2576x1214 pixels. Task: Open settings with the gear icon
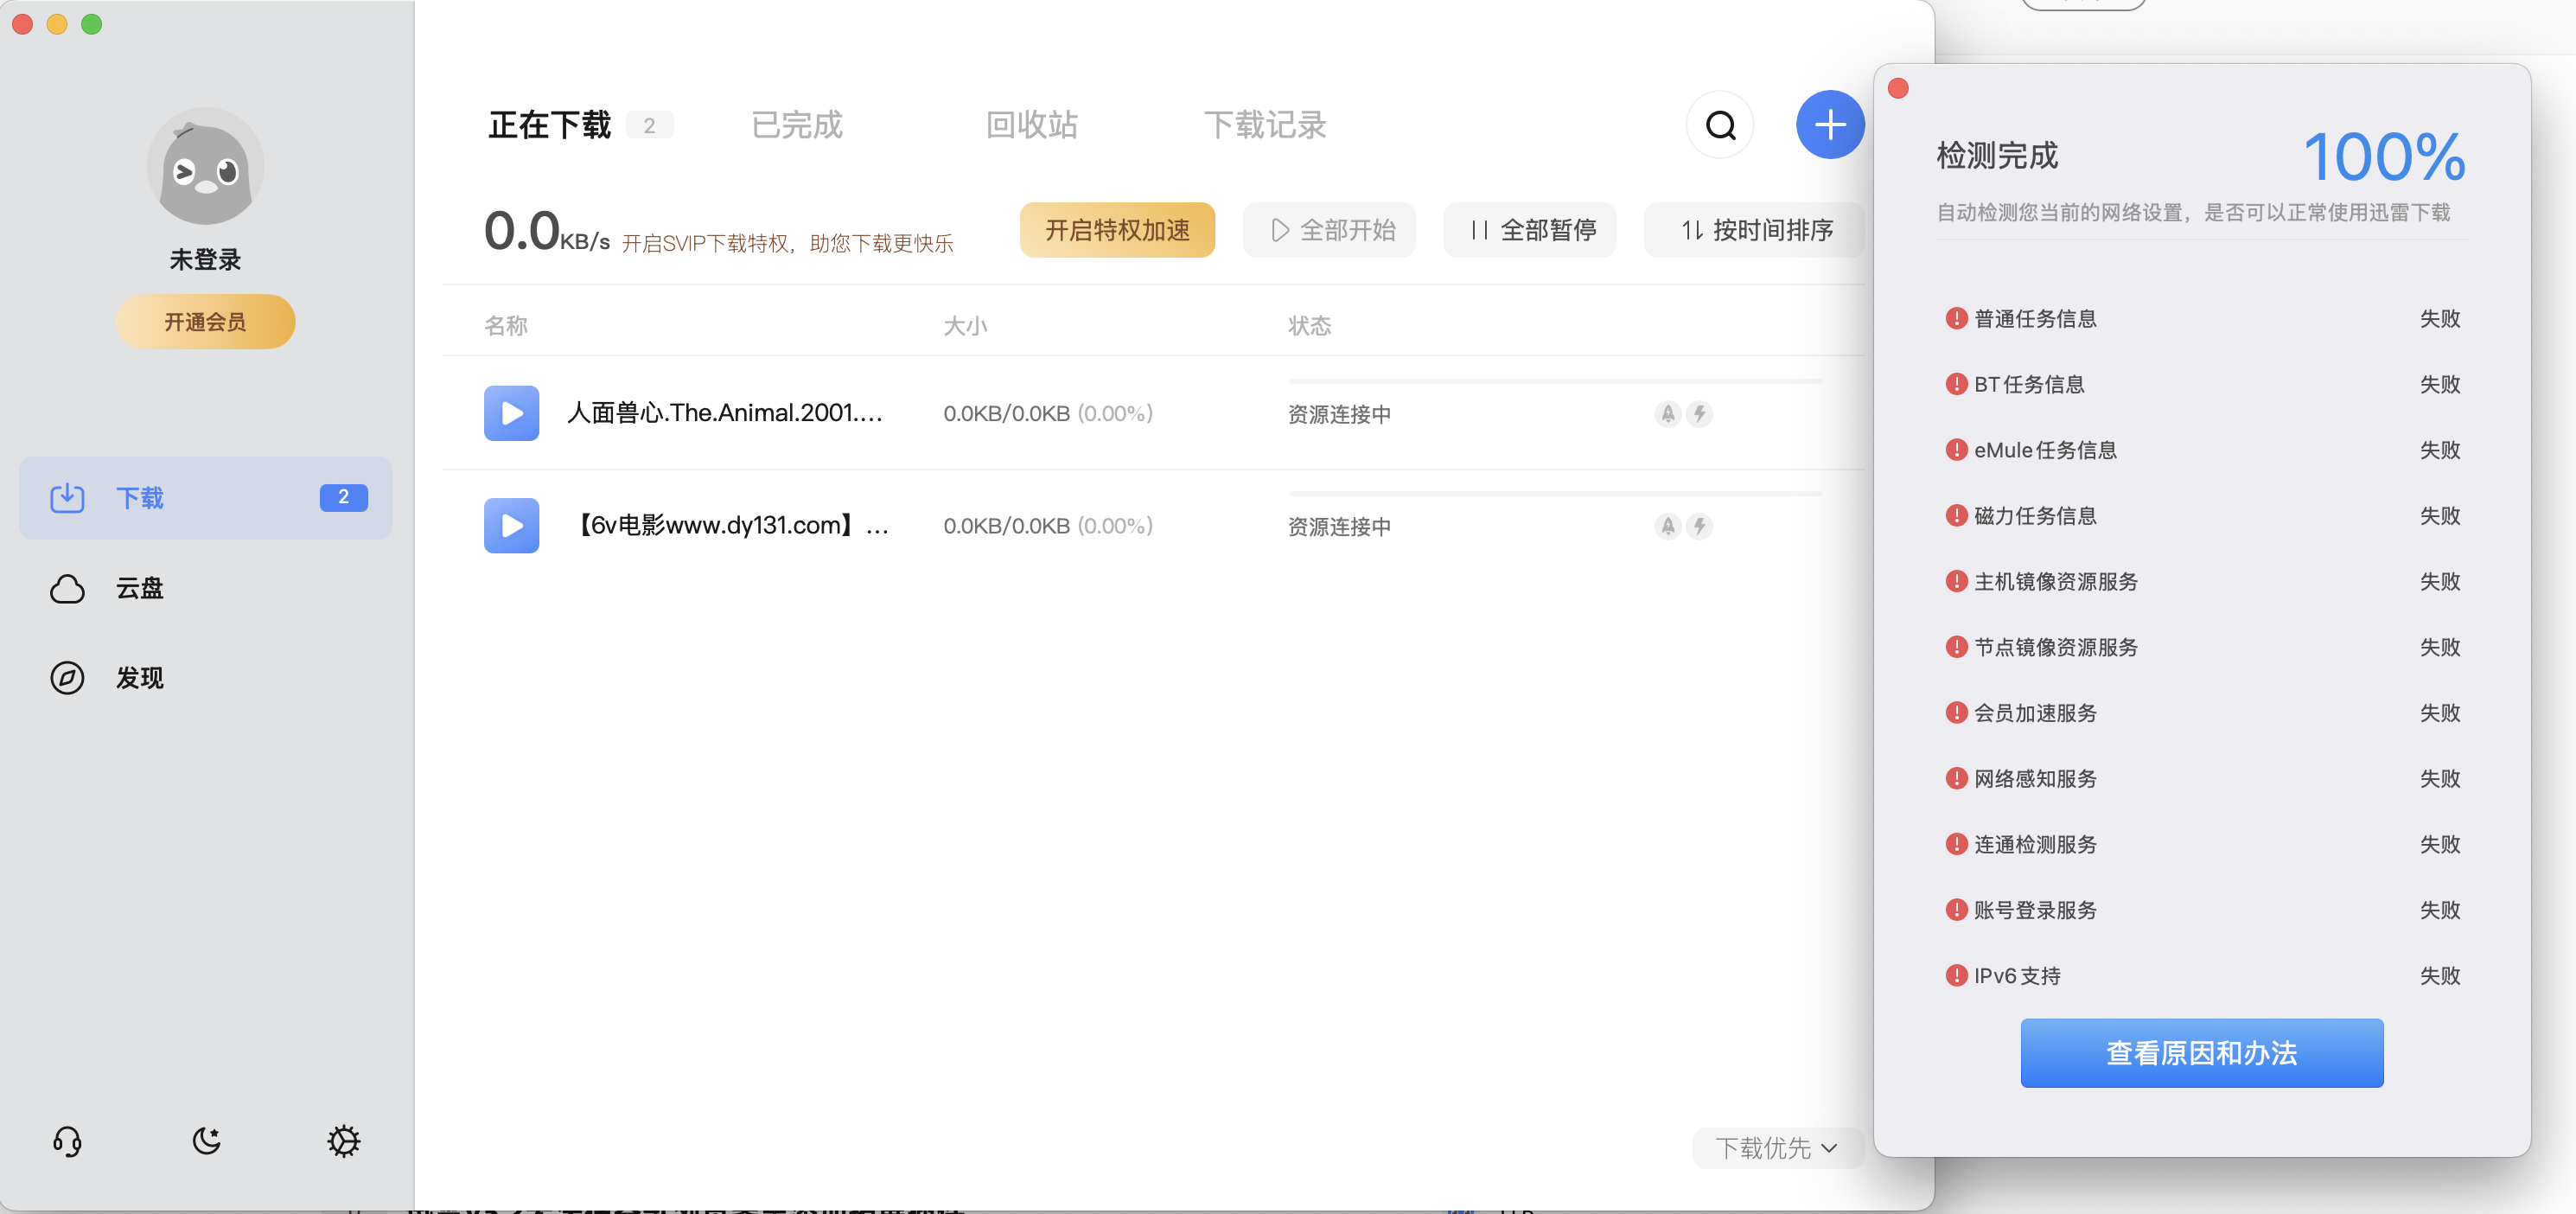[344, 1141]
